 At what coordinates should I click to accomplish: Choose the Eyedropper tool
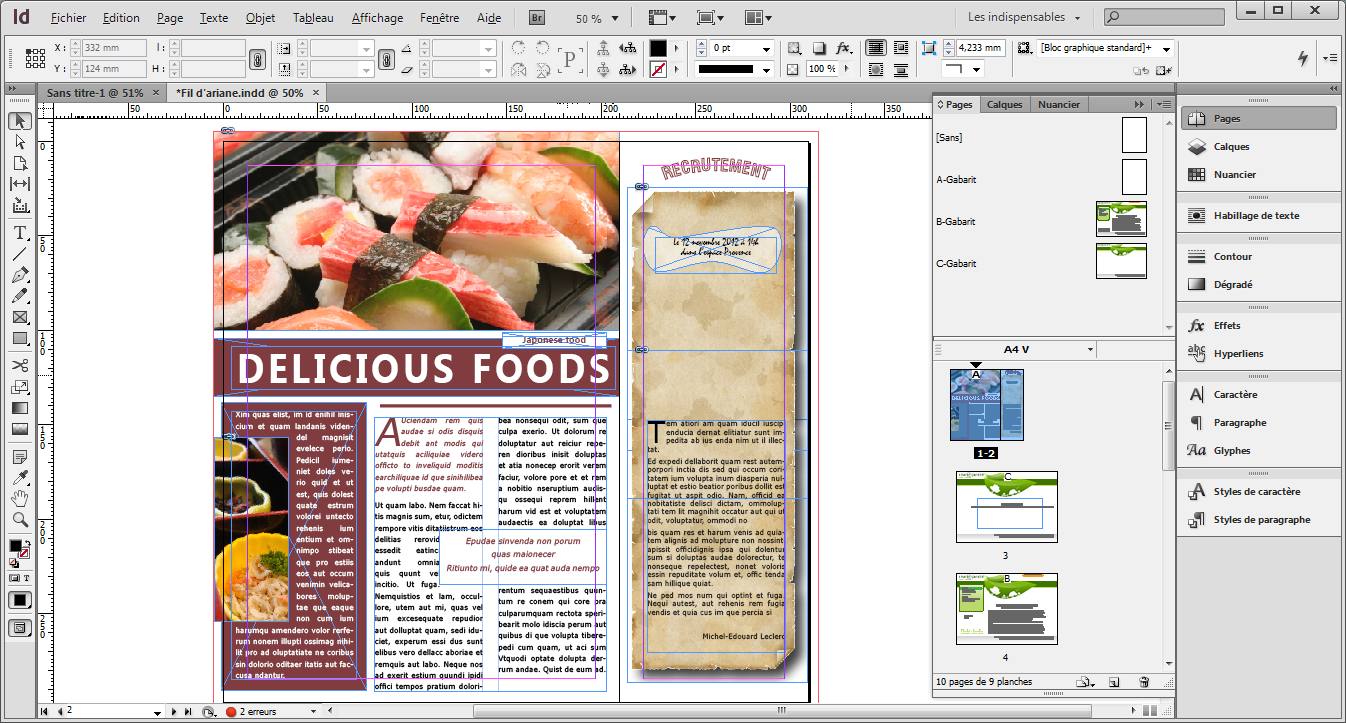click(20, 477)
